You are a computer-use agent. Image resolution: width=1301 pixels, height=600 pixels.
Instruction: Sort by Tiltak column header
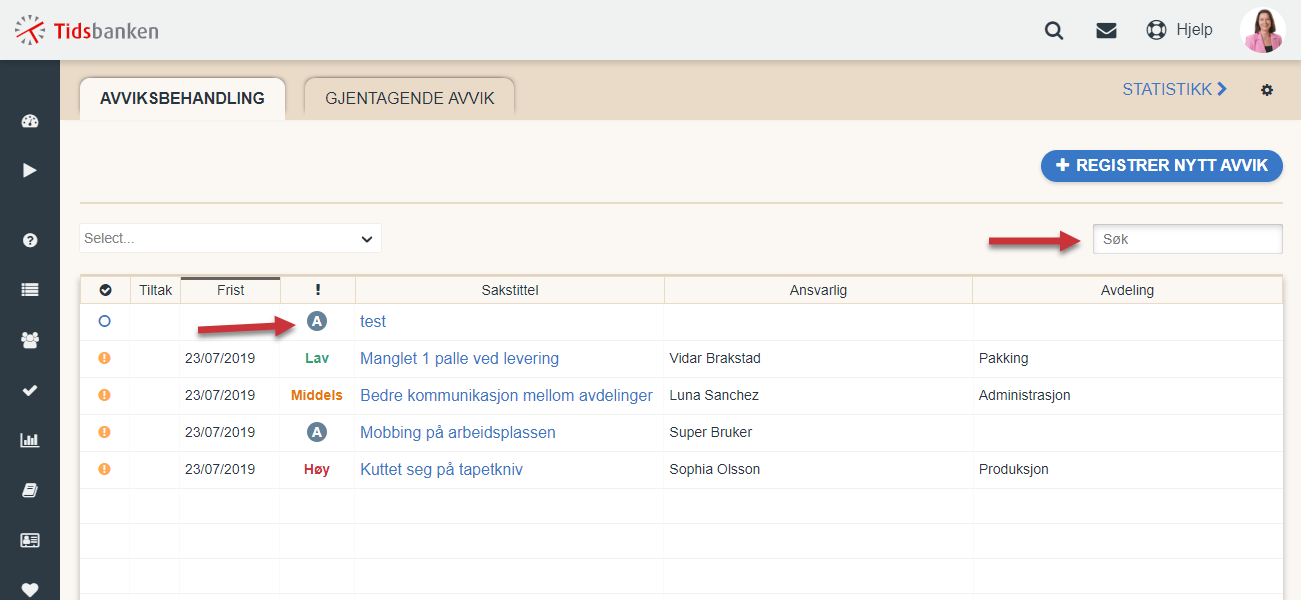pyautogui.click(x=155, y=290)
